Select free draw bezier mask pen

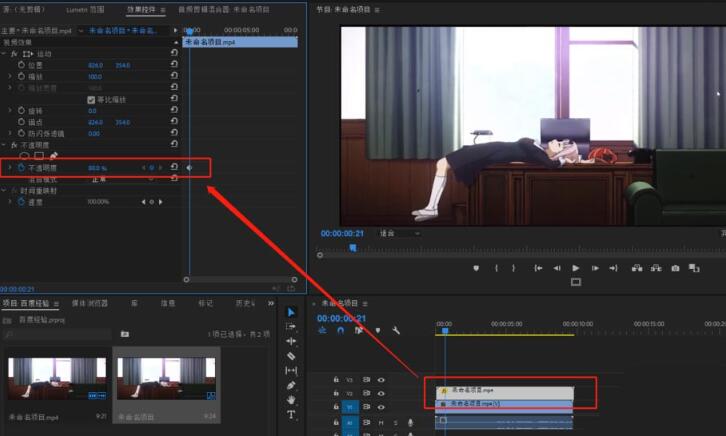coord(54,156)
